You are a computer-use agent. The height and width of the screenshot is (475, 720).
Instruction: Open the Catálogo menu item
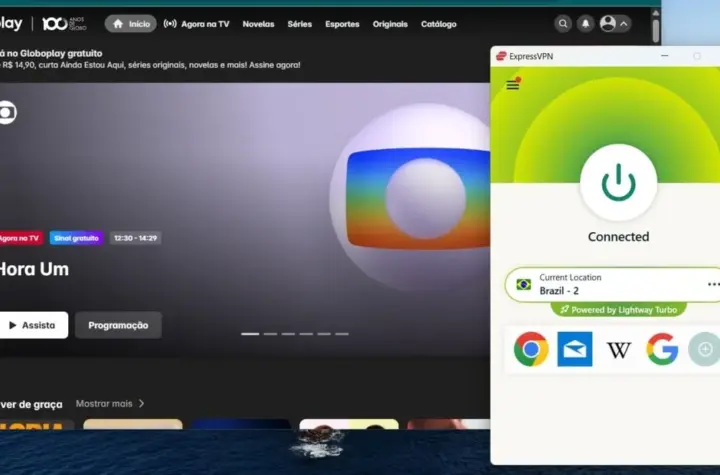(439, 24)
